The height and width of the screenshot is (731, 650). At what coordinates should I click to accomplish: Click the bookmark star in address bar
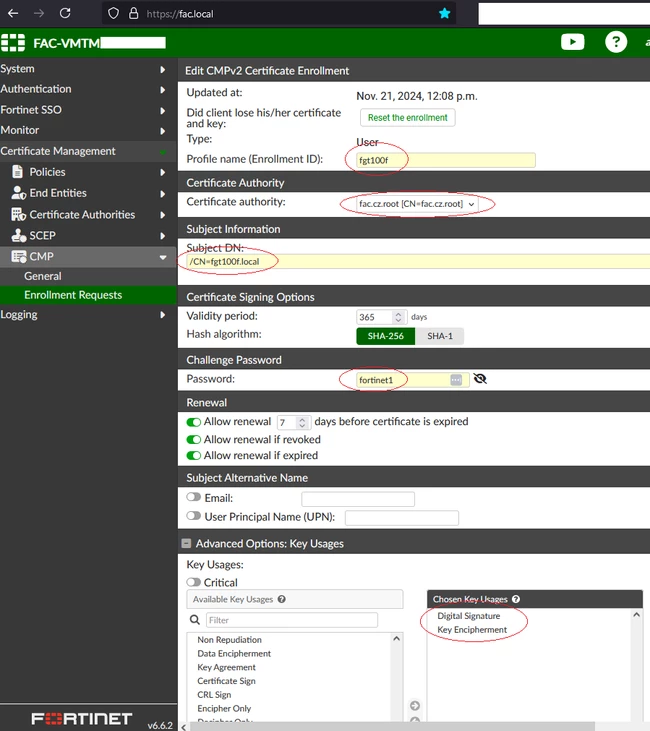(x=444, y=13)
